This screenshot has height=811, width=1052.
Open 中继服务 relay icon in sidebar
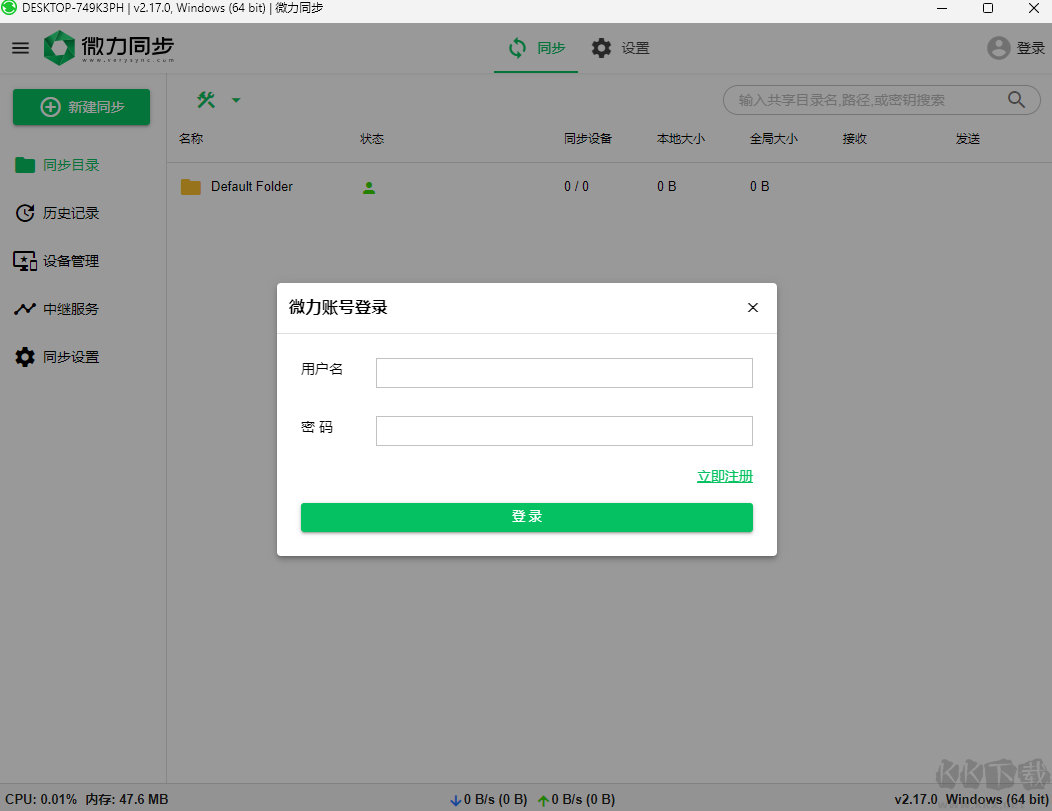(x=25, y=309)
